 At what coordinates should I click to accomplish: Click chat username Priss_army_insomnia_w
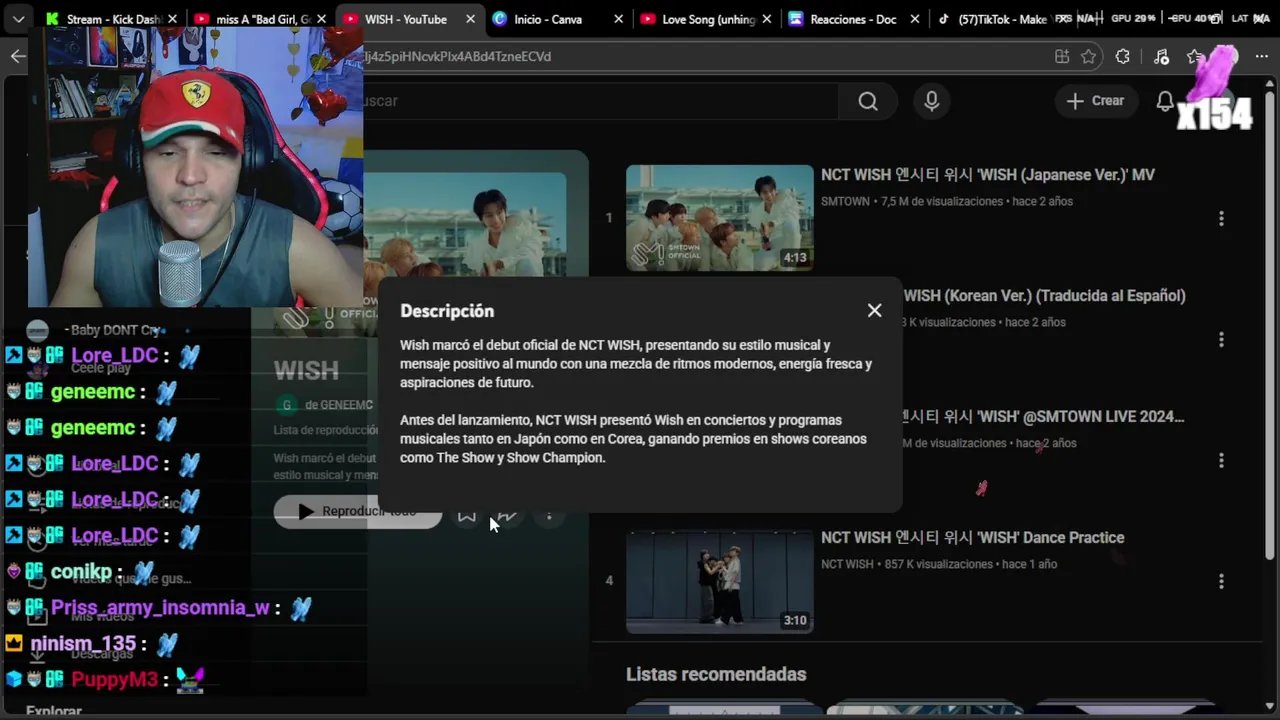160,608
